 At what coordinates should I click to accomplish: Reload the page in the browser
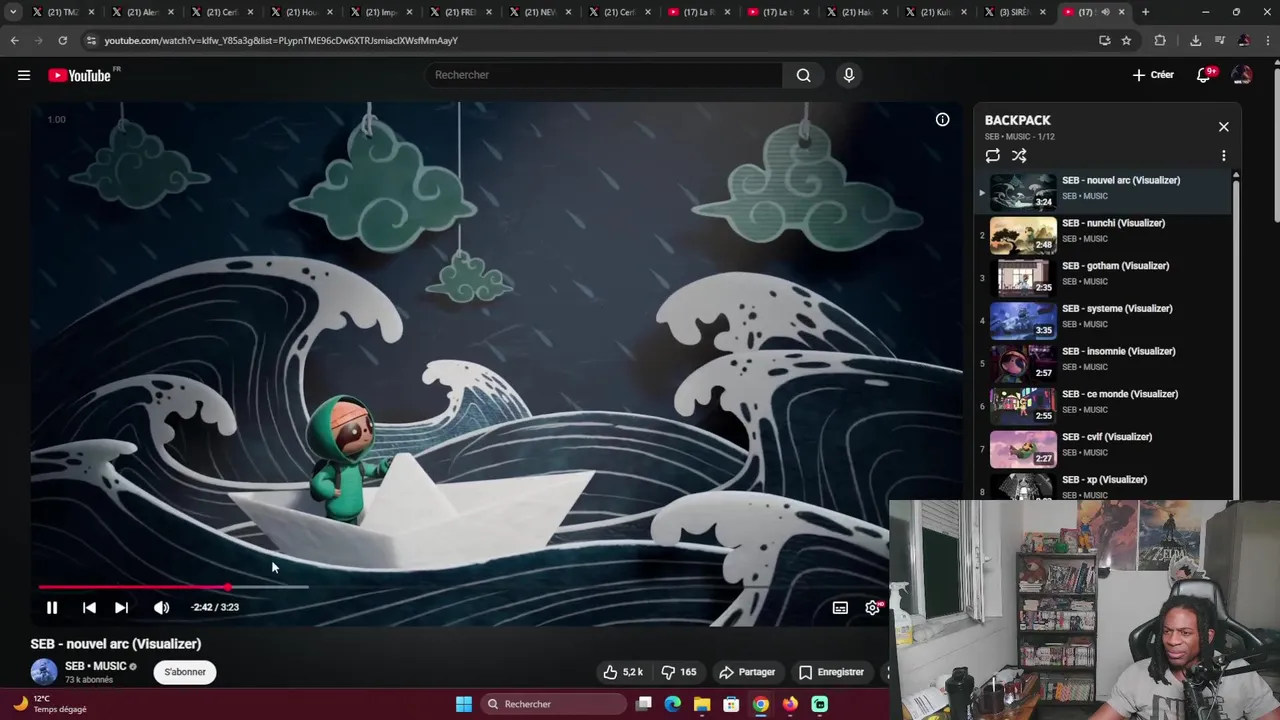click(62, 40)
